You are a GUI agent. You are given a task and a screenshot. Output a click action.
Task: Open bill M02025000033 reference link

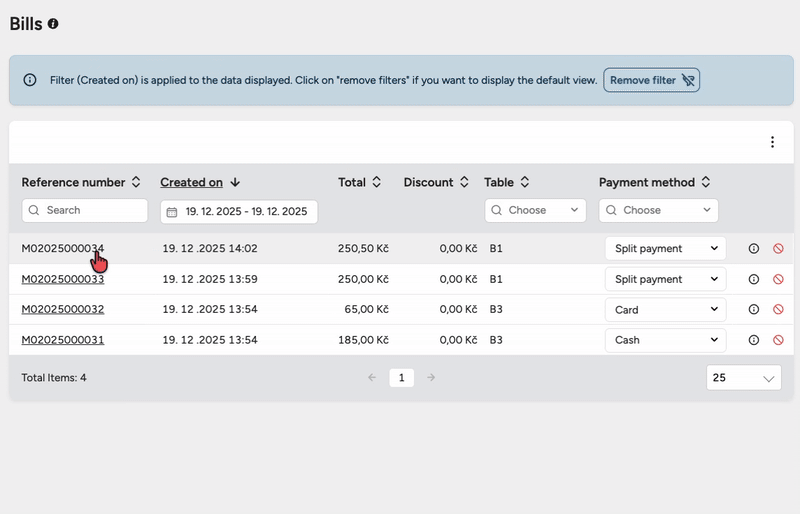coord(63,279)
